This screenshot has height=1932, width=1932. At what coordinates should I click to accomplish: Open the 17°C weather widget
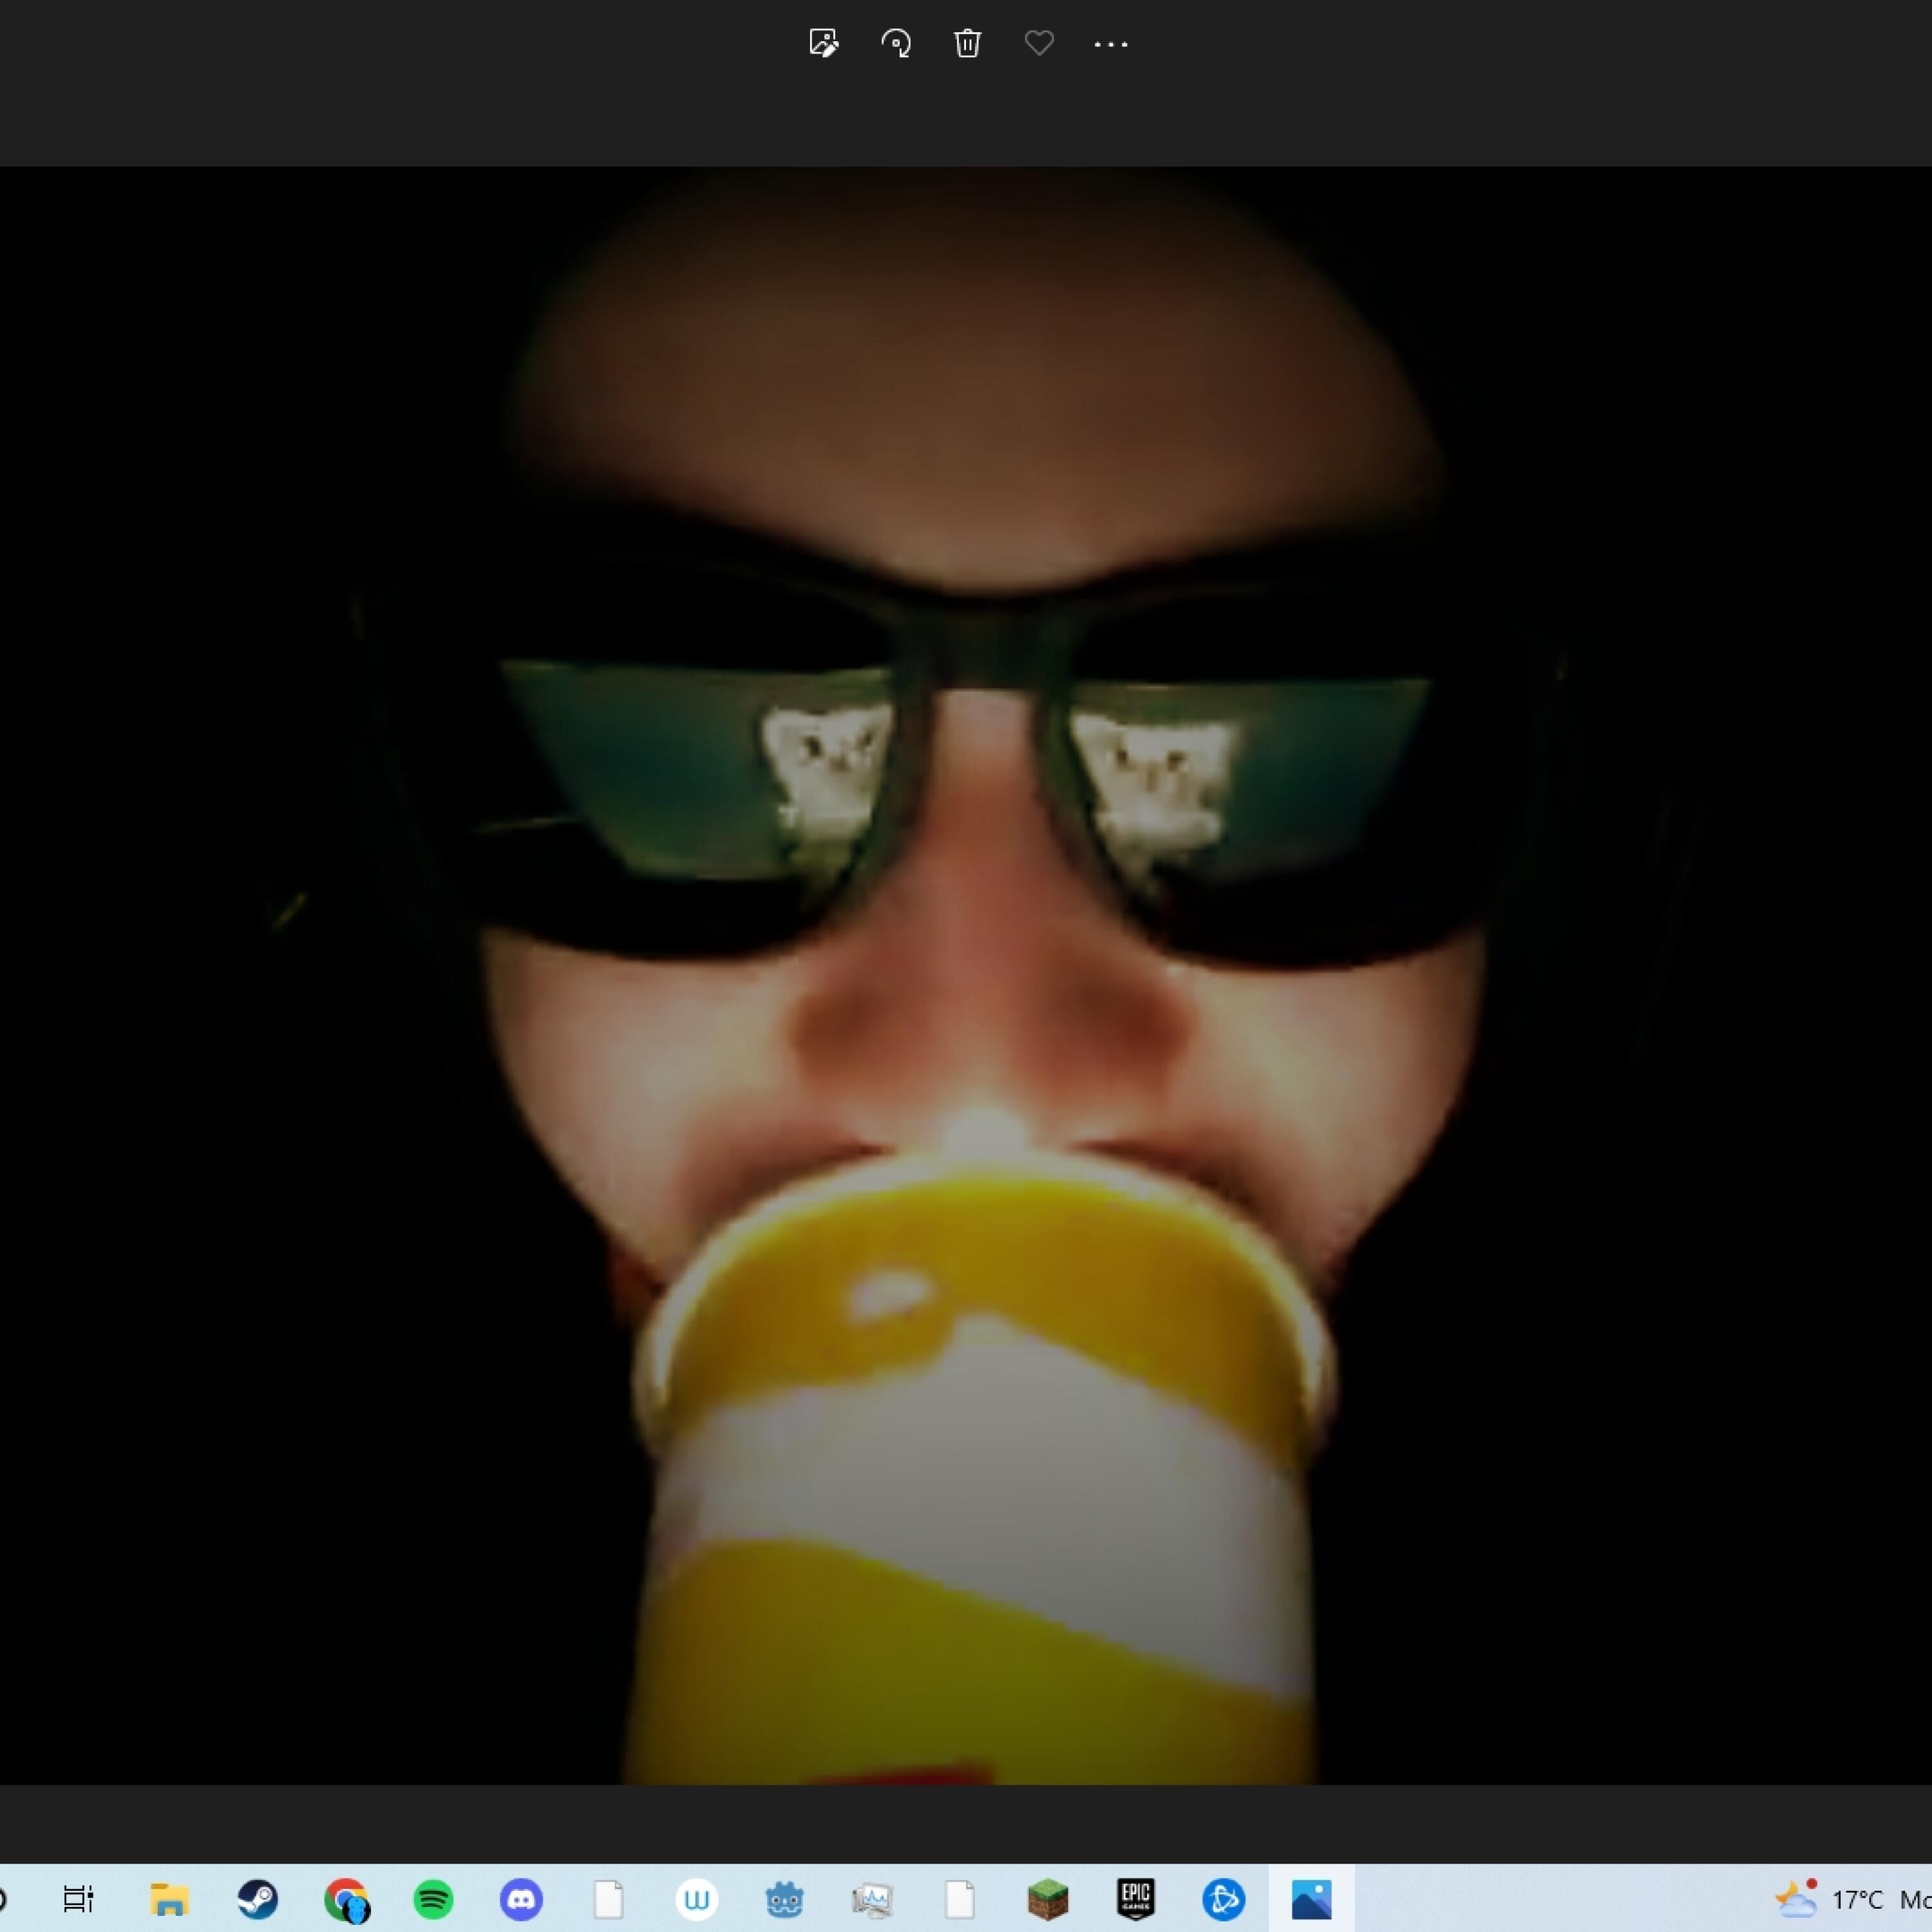pyautogui.click(x=1830, y=1898)
